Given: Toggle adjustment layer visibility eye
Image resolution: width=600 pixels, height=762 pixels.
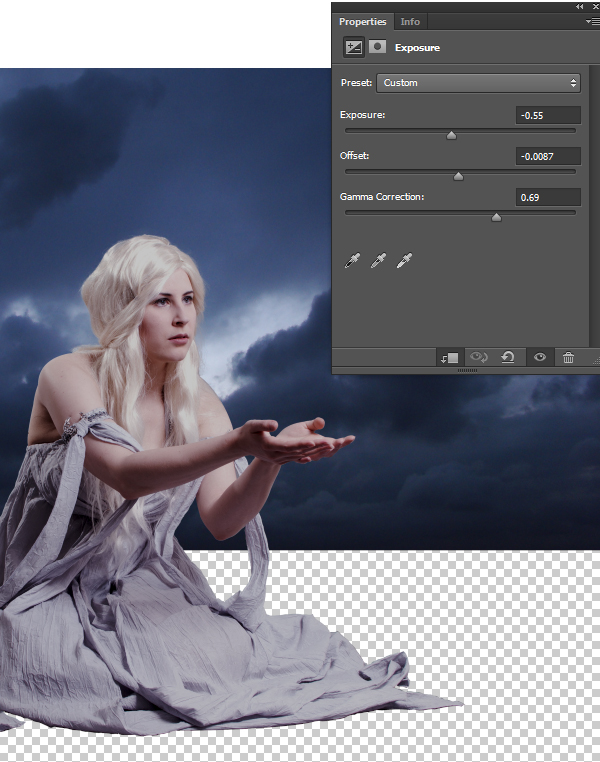Looking at the screenshot, I should click(539, 357).
